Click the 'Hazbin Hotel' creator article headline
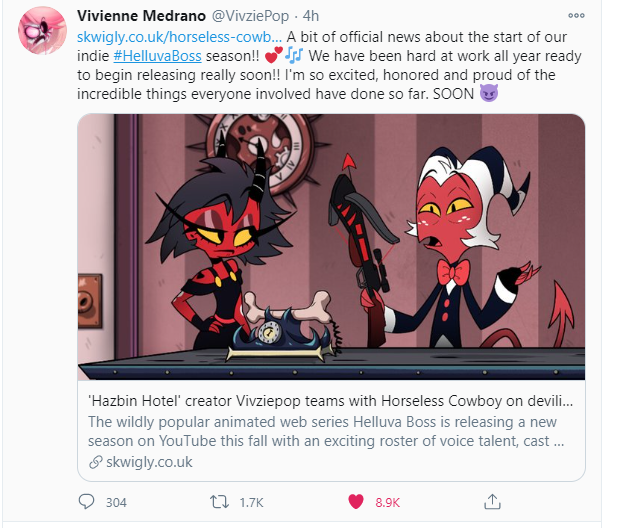Image resolution: width=617 pixels, height=528 pixels. [x=331, y=401]
